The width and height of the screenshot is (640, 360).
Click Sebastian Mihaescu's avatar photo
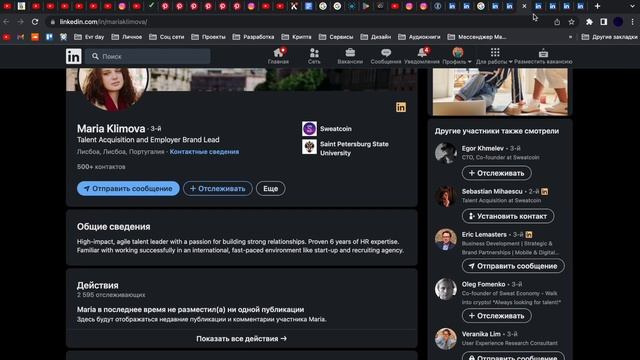[446, 196]
